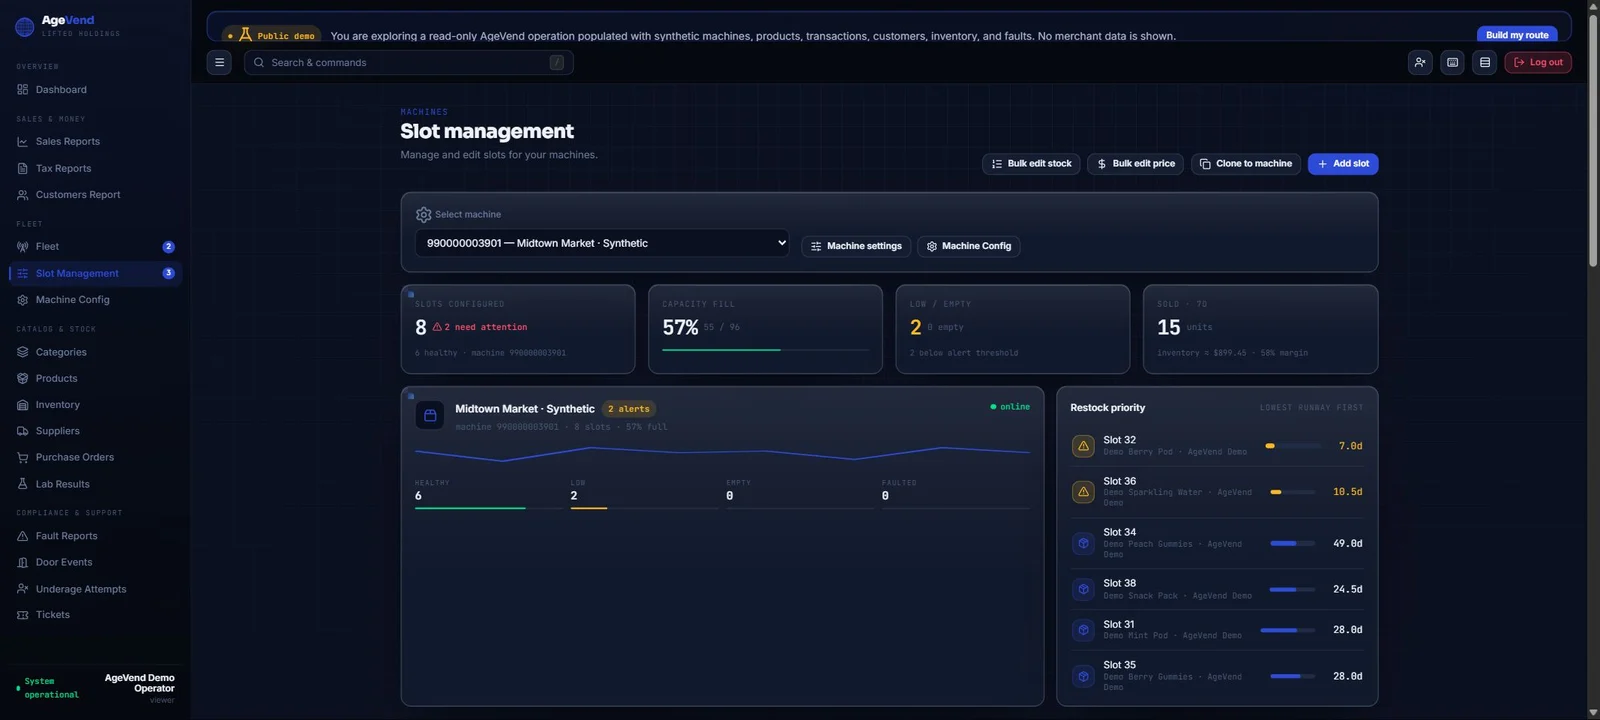Click the stacked rows density icon
This screenshot has height=720, width=1600.
click(1485, 62)
